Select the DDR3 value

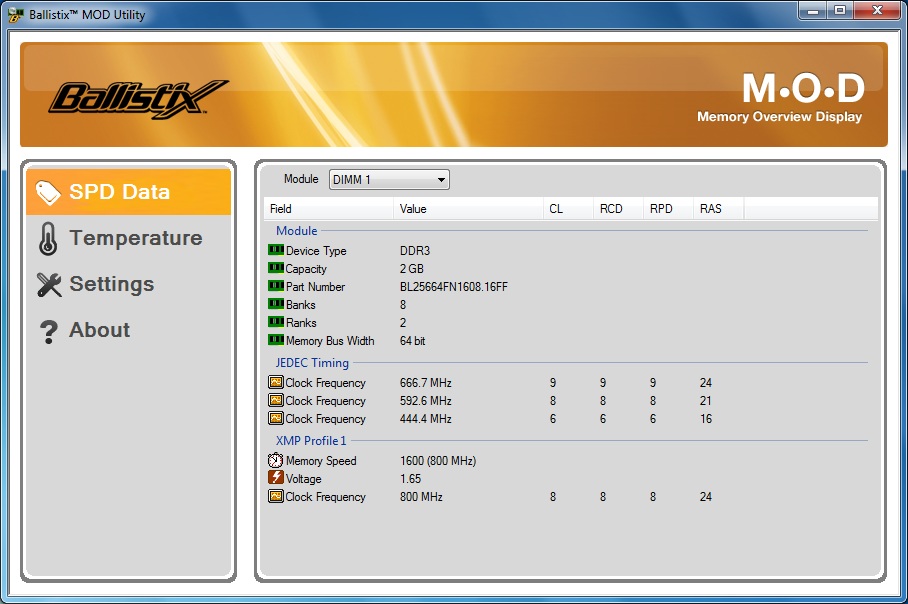(x=415, y=251)
